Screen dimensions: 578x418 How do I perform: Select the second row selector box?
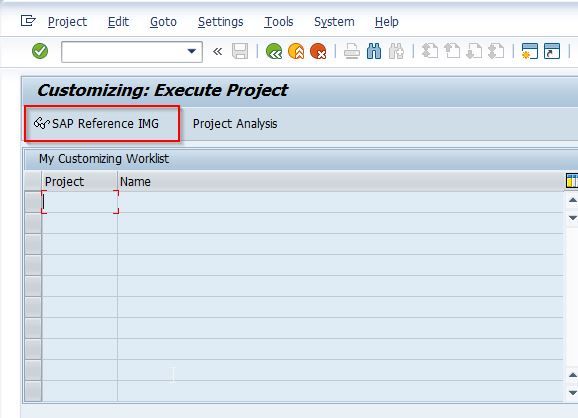(33, 223)
